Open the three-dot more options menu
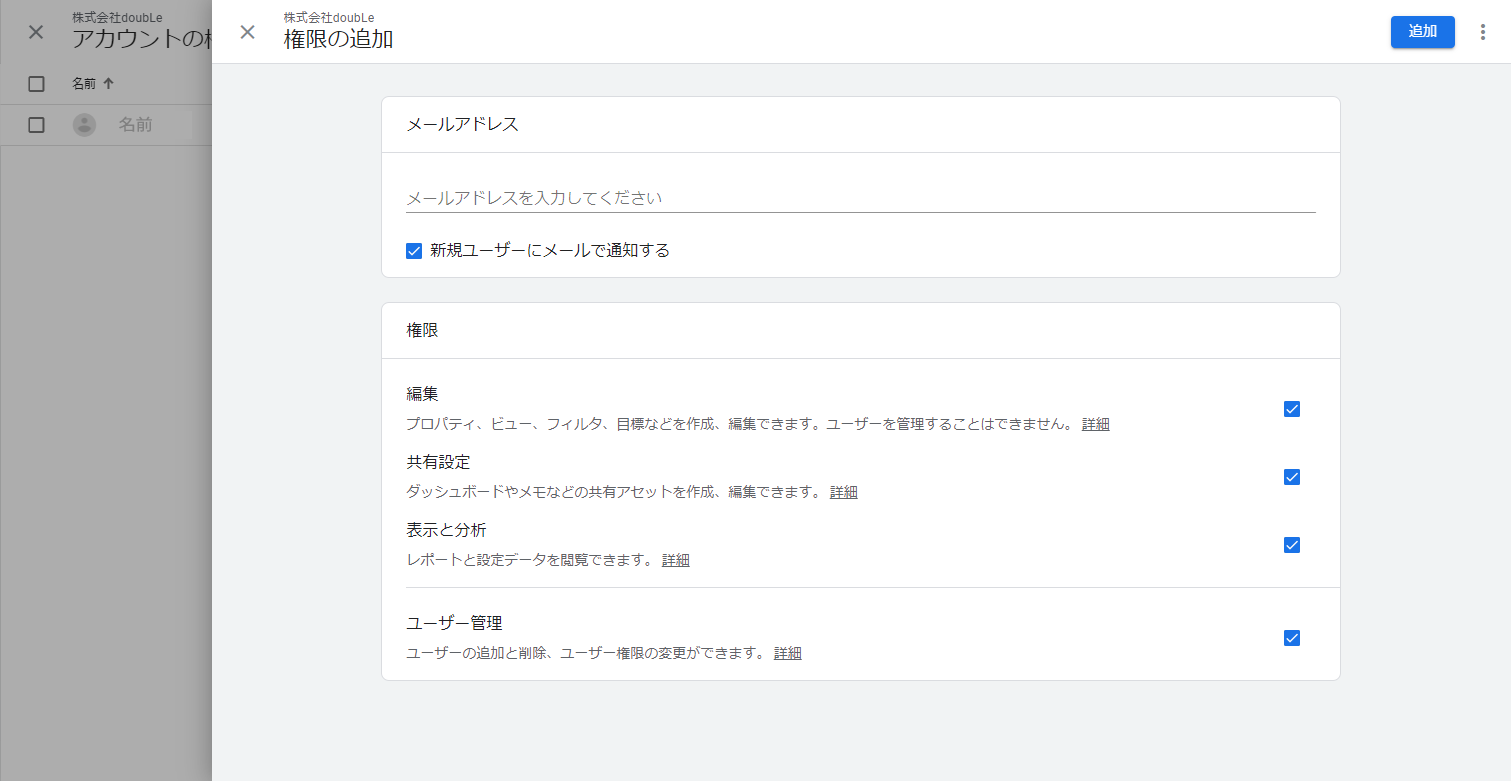 pos(1483,32)
